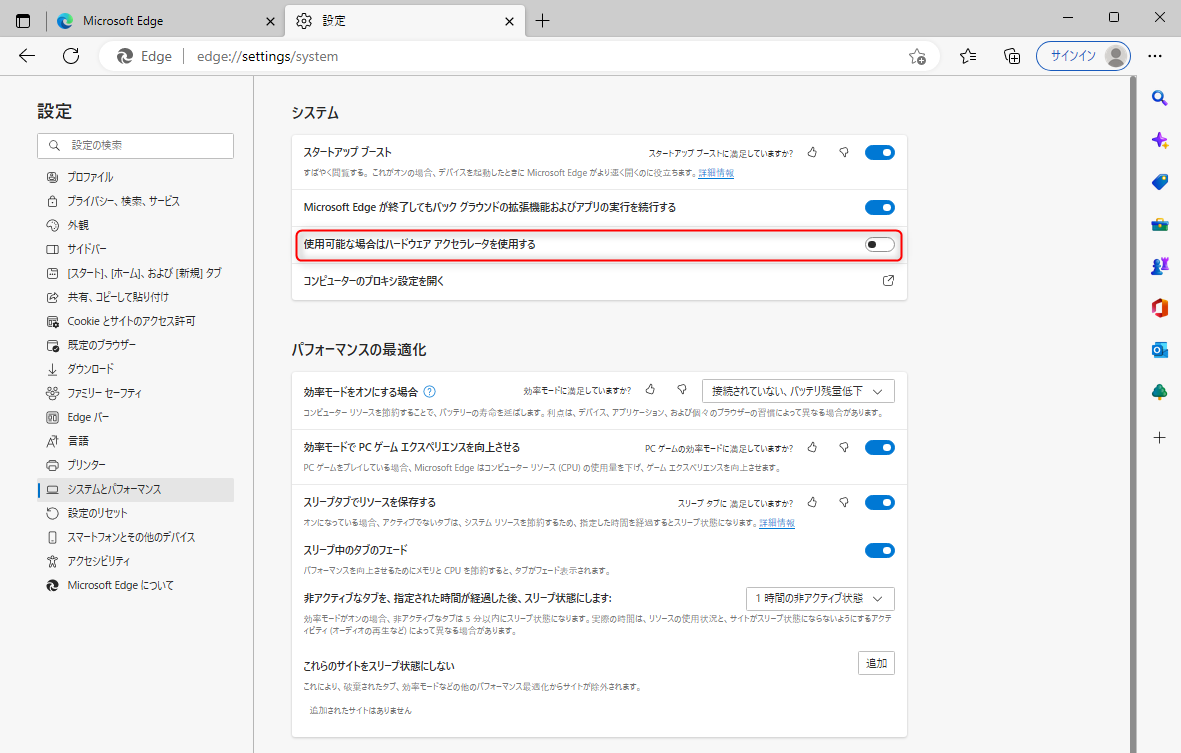Disable スリープ中のタブのフェード toggle
This screenshot has width=1181, height=753.
[879, 550]
